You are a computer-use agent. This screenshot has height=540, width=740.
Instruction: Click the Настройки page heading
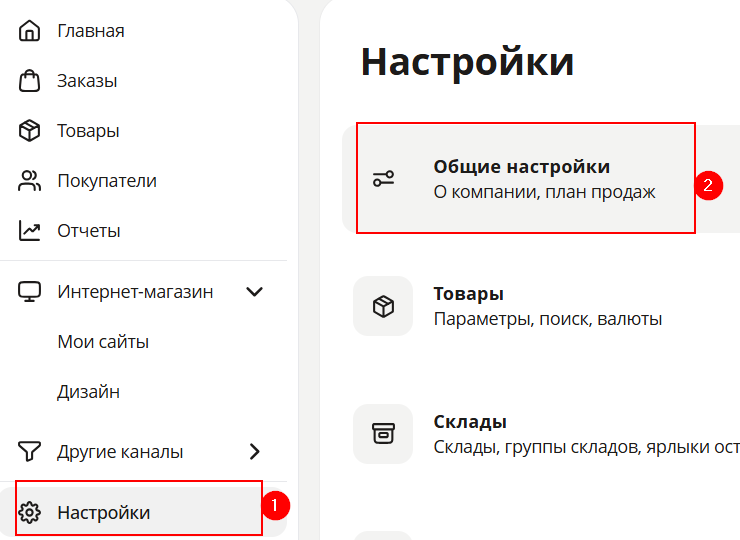tap(467, 62)
